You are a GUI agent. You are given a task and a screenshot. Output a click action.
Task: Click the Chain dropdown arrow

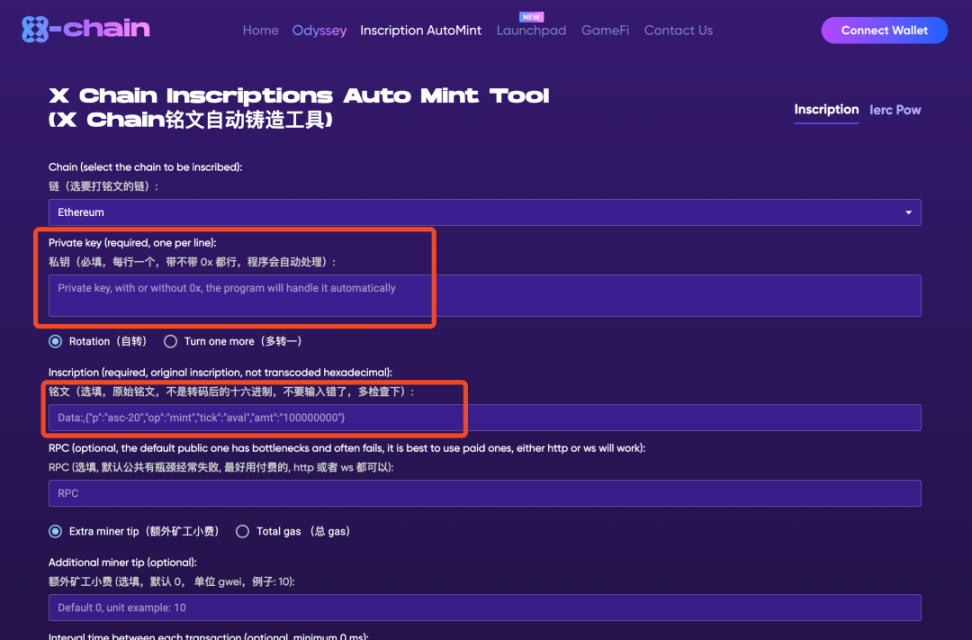tap(908, 212)
